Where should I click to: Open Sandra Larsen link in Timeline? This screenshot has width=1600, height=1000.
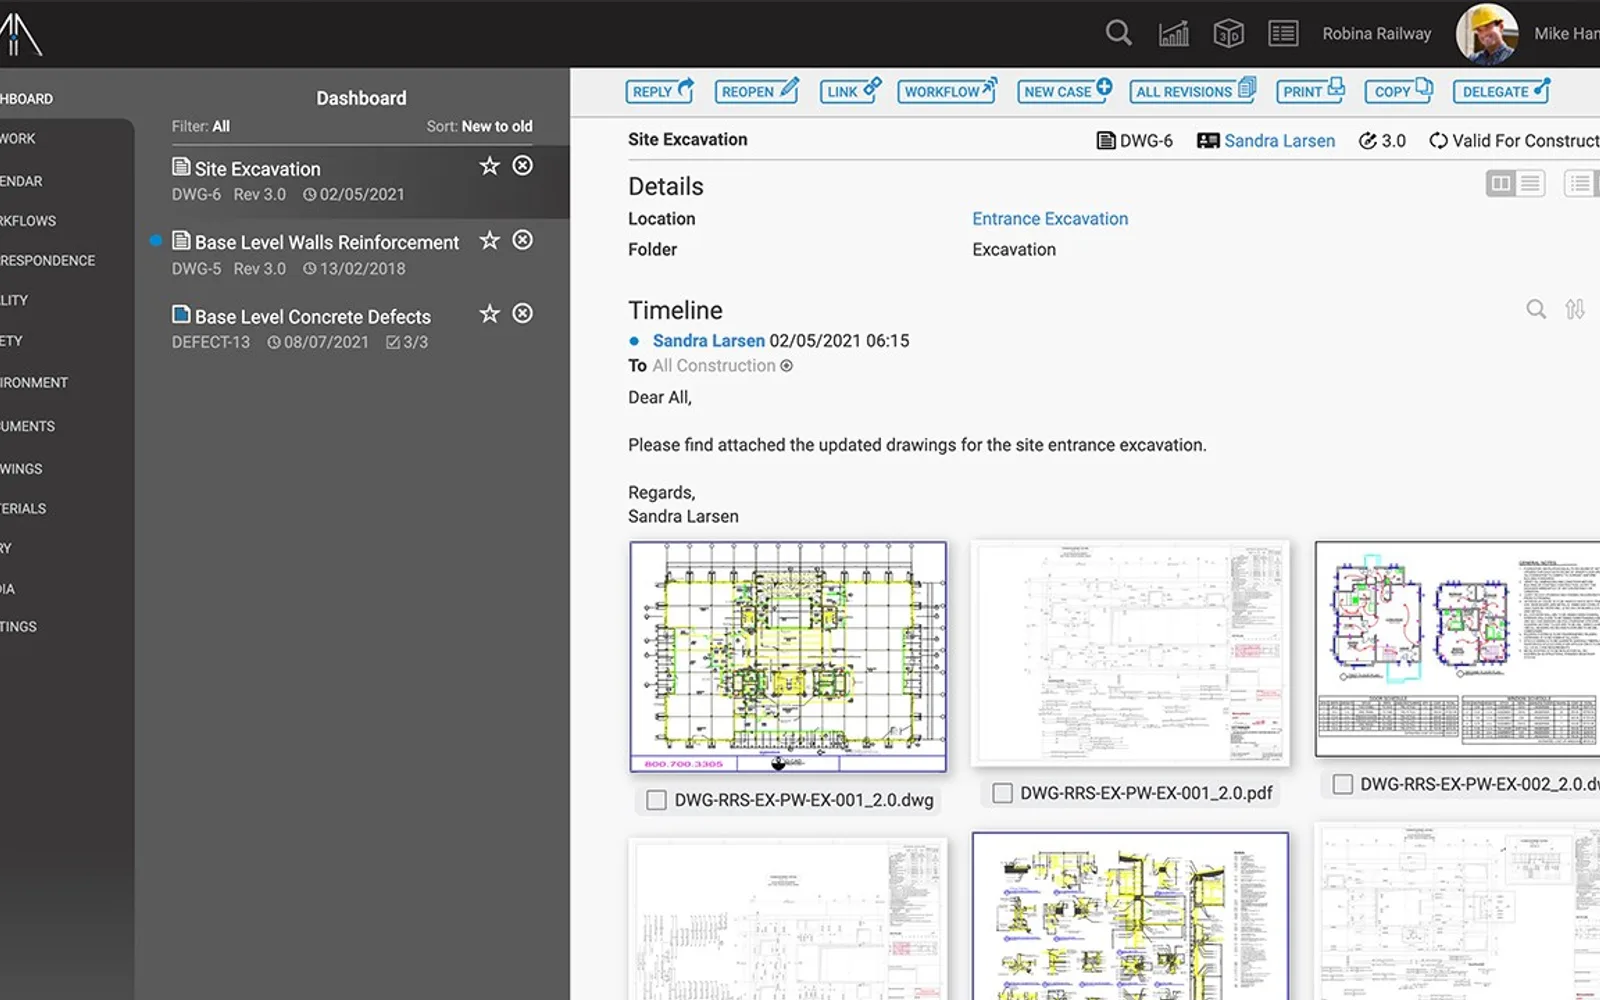click(708, 341)
